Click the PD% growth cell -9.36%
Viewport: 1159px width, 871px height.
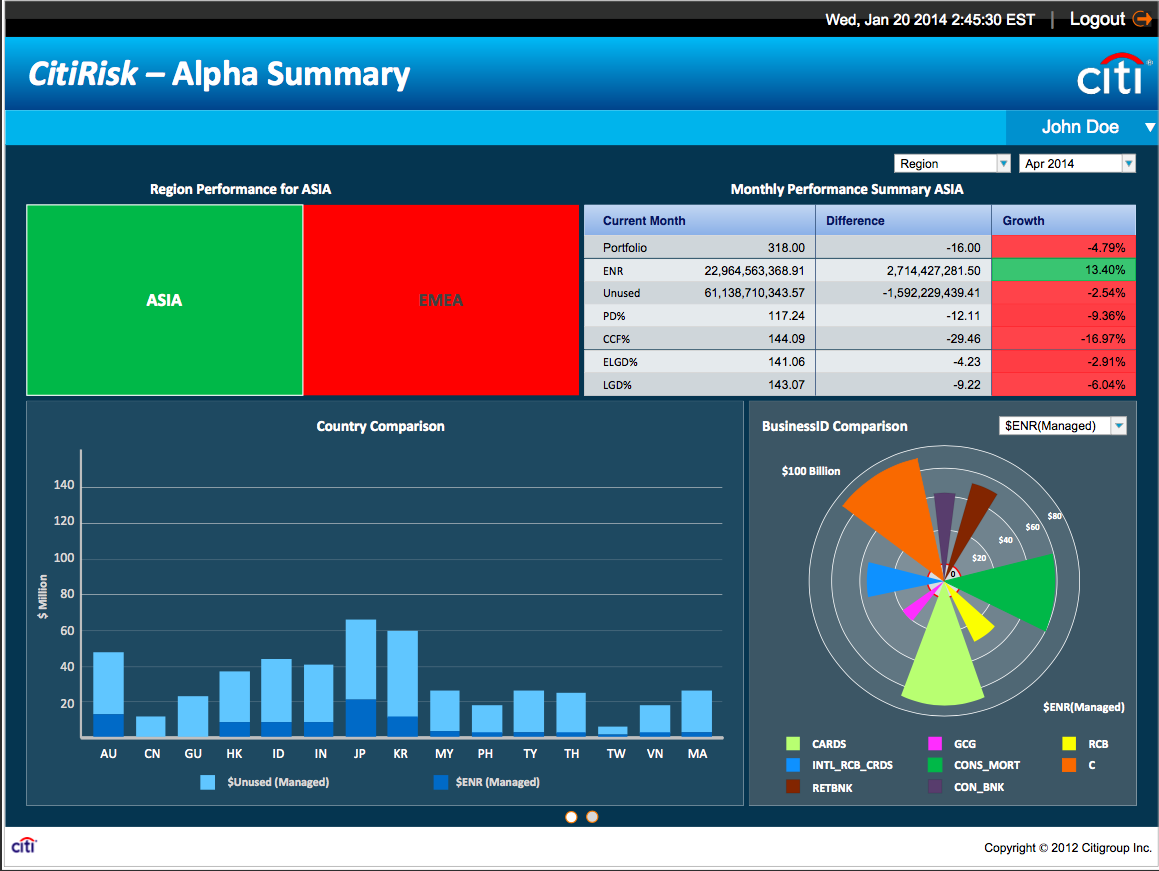(1064, 316)
